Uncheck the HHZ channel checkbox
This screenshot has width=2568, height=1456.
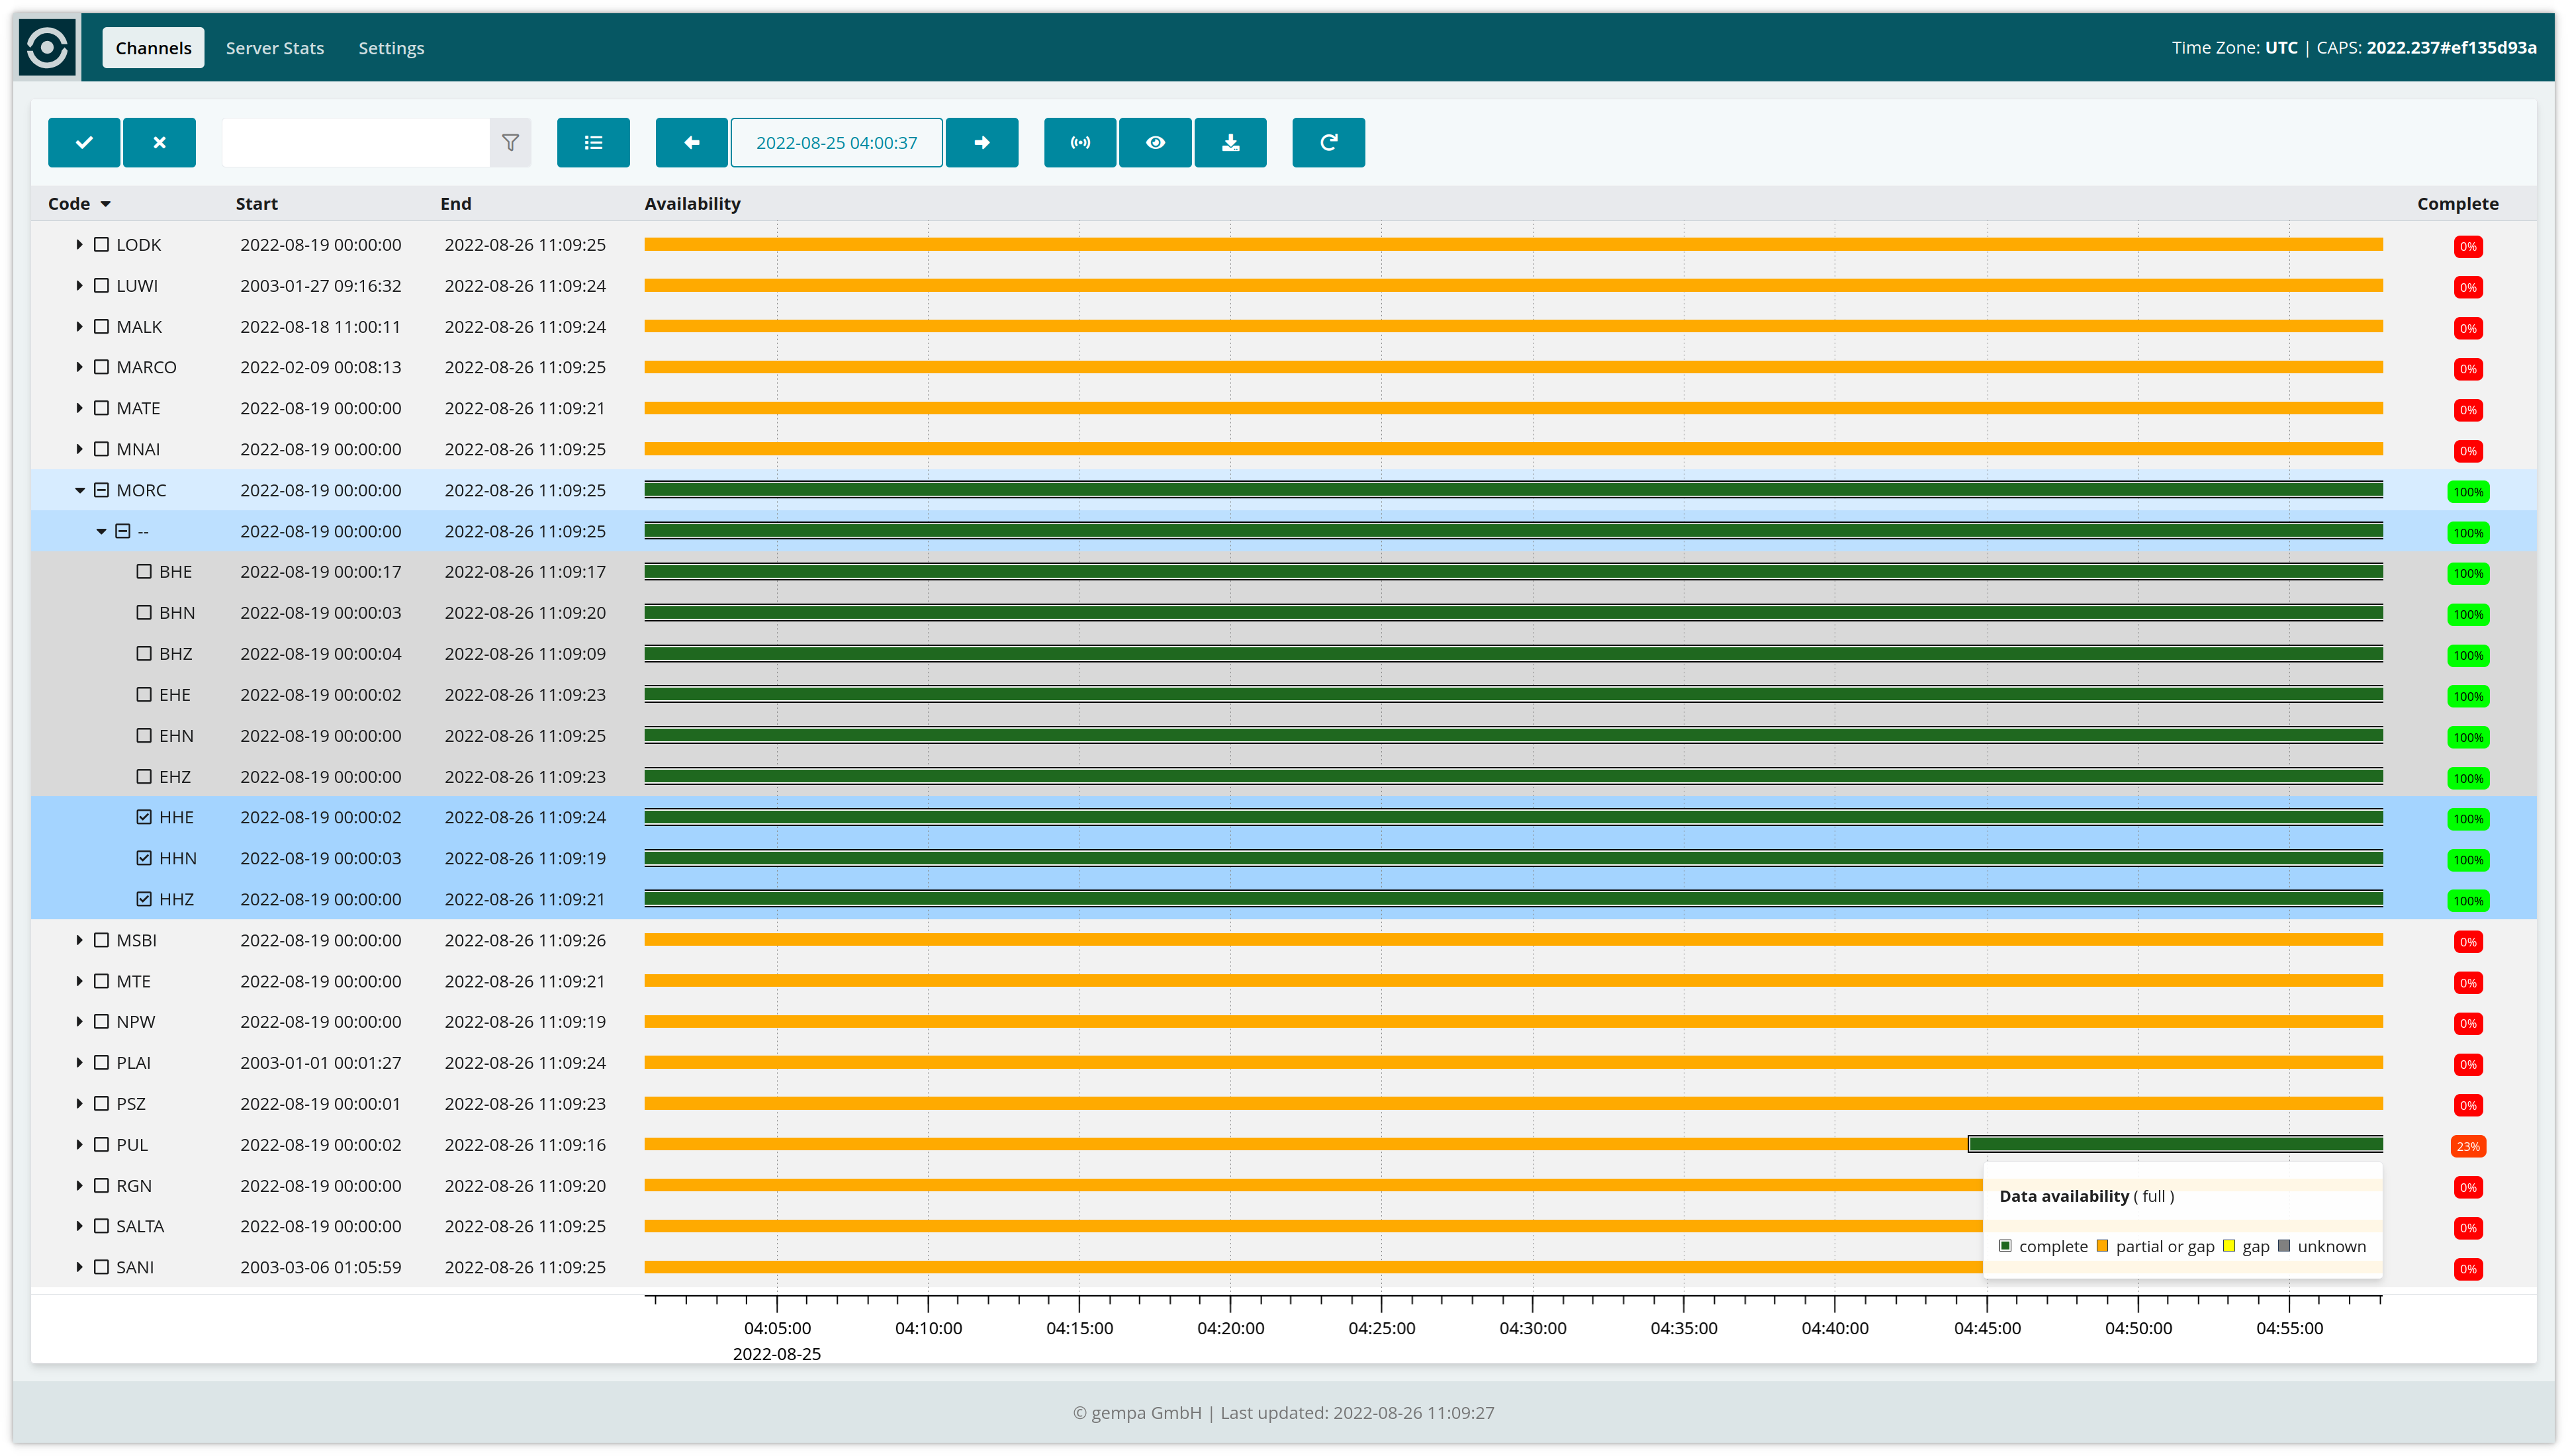coord(144,899)
